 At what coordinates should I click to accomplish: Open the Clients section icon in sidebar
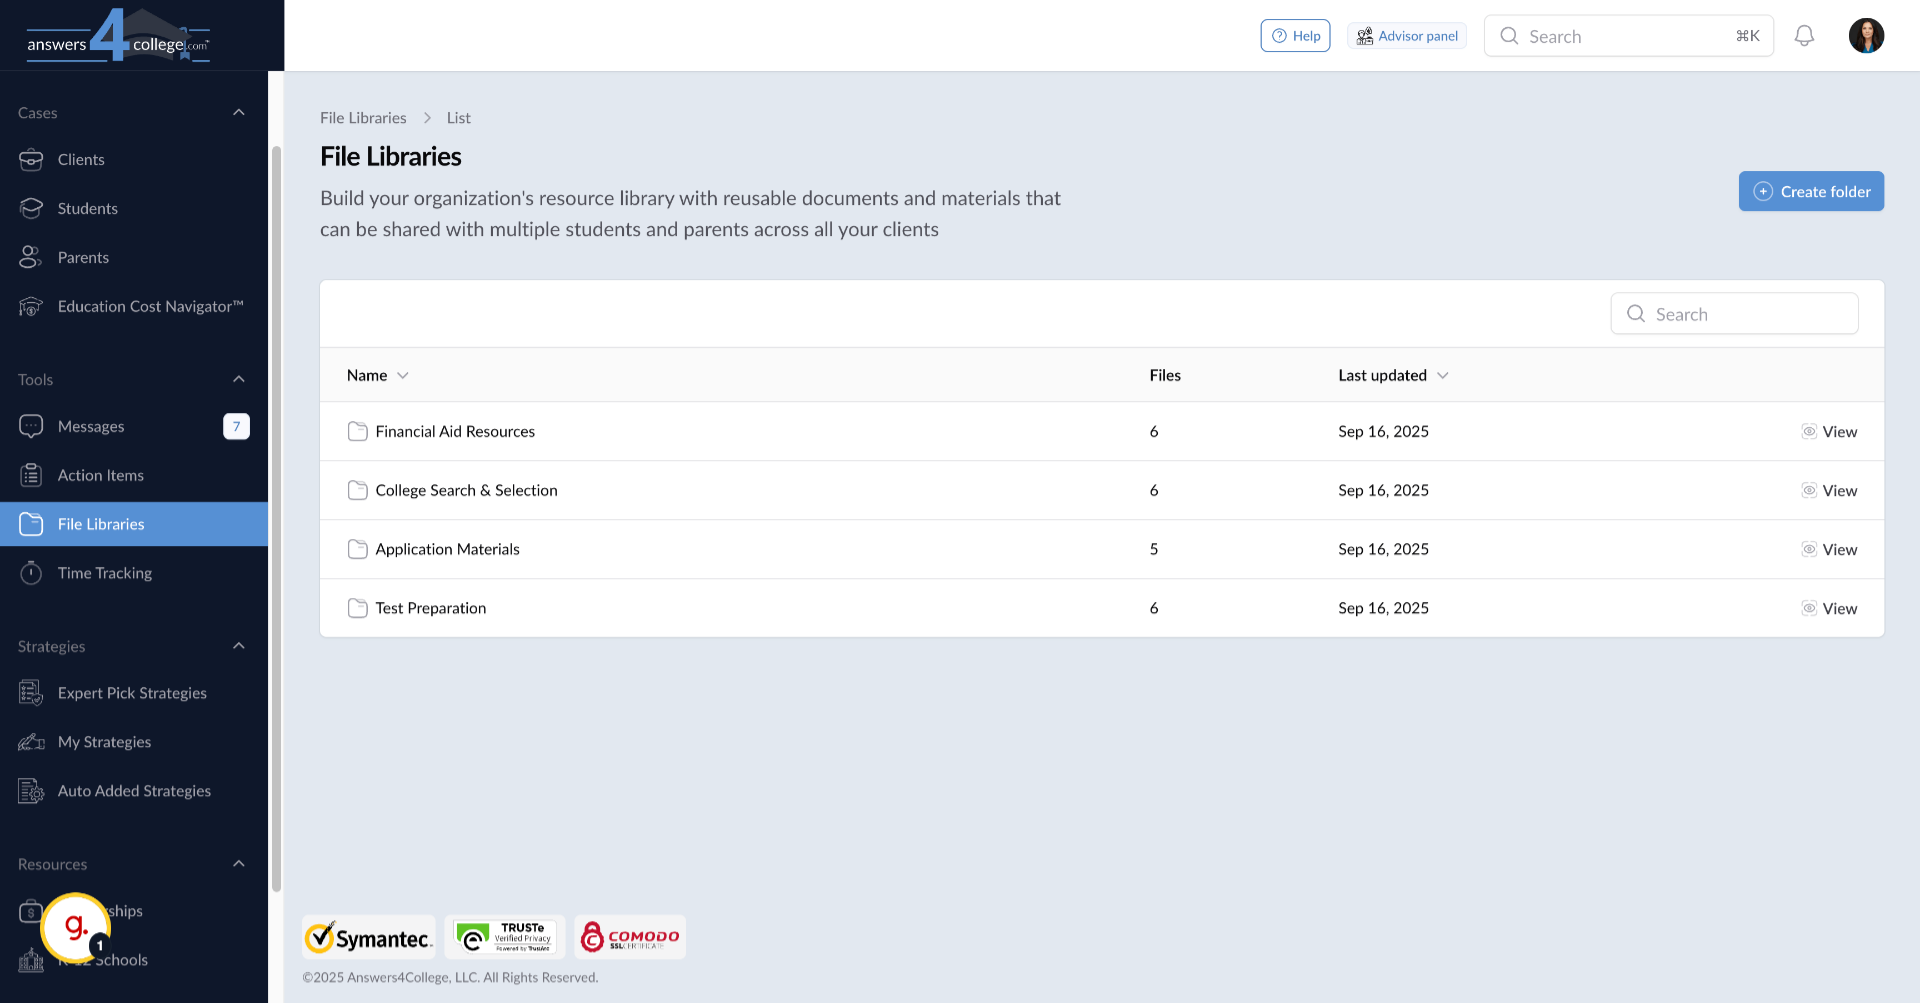click(x=31, y=159)
